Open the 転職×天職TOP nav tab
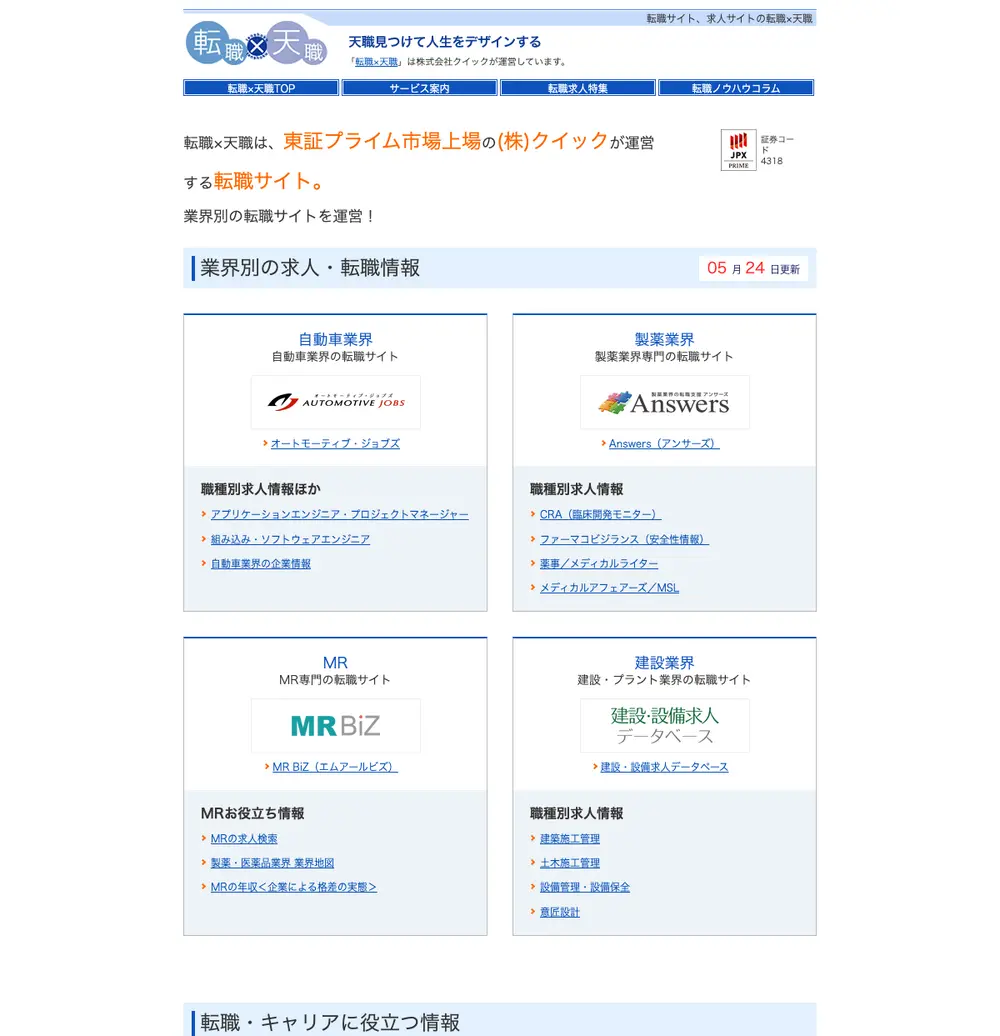Viewport: 1000px width, 1036px height. point(261,88)
